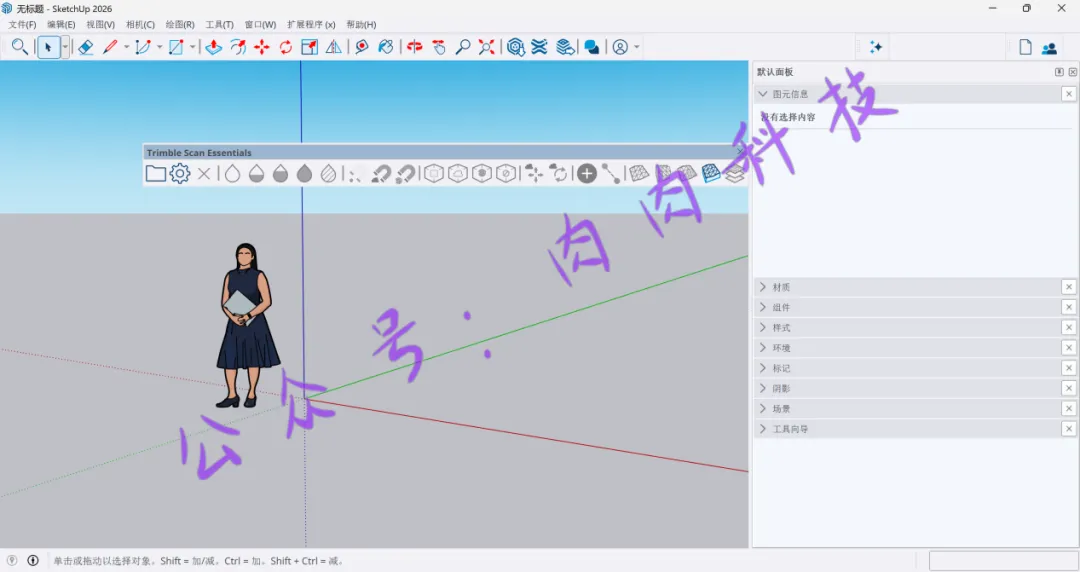Open the 编辑(E) menu
The width and height of the screenshot is (1080, 572).
(61, 24)
